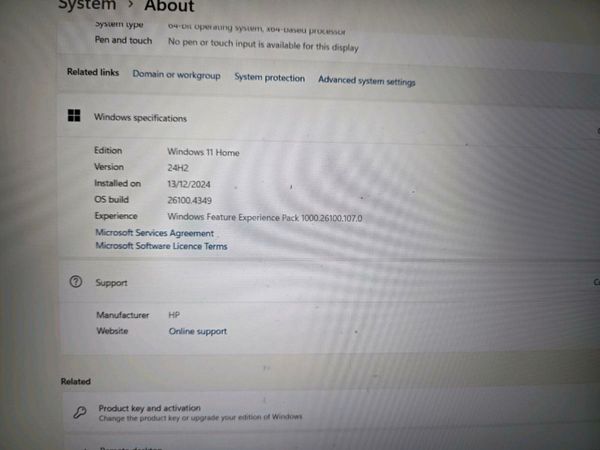Select the installed on date 13/12/2024
Viewport: 600px width, 450px height.
(189, 184)
